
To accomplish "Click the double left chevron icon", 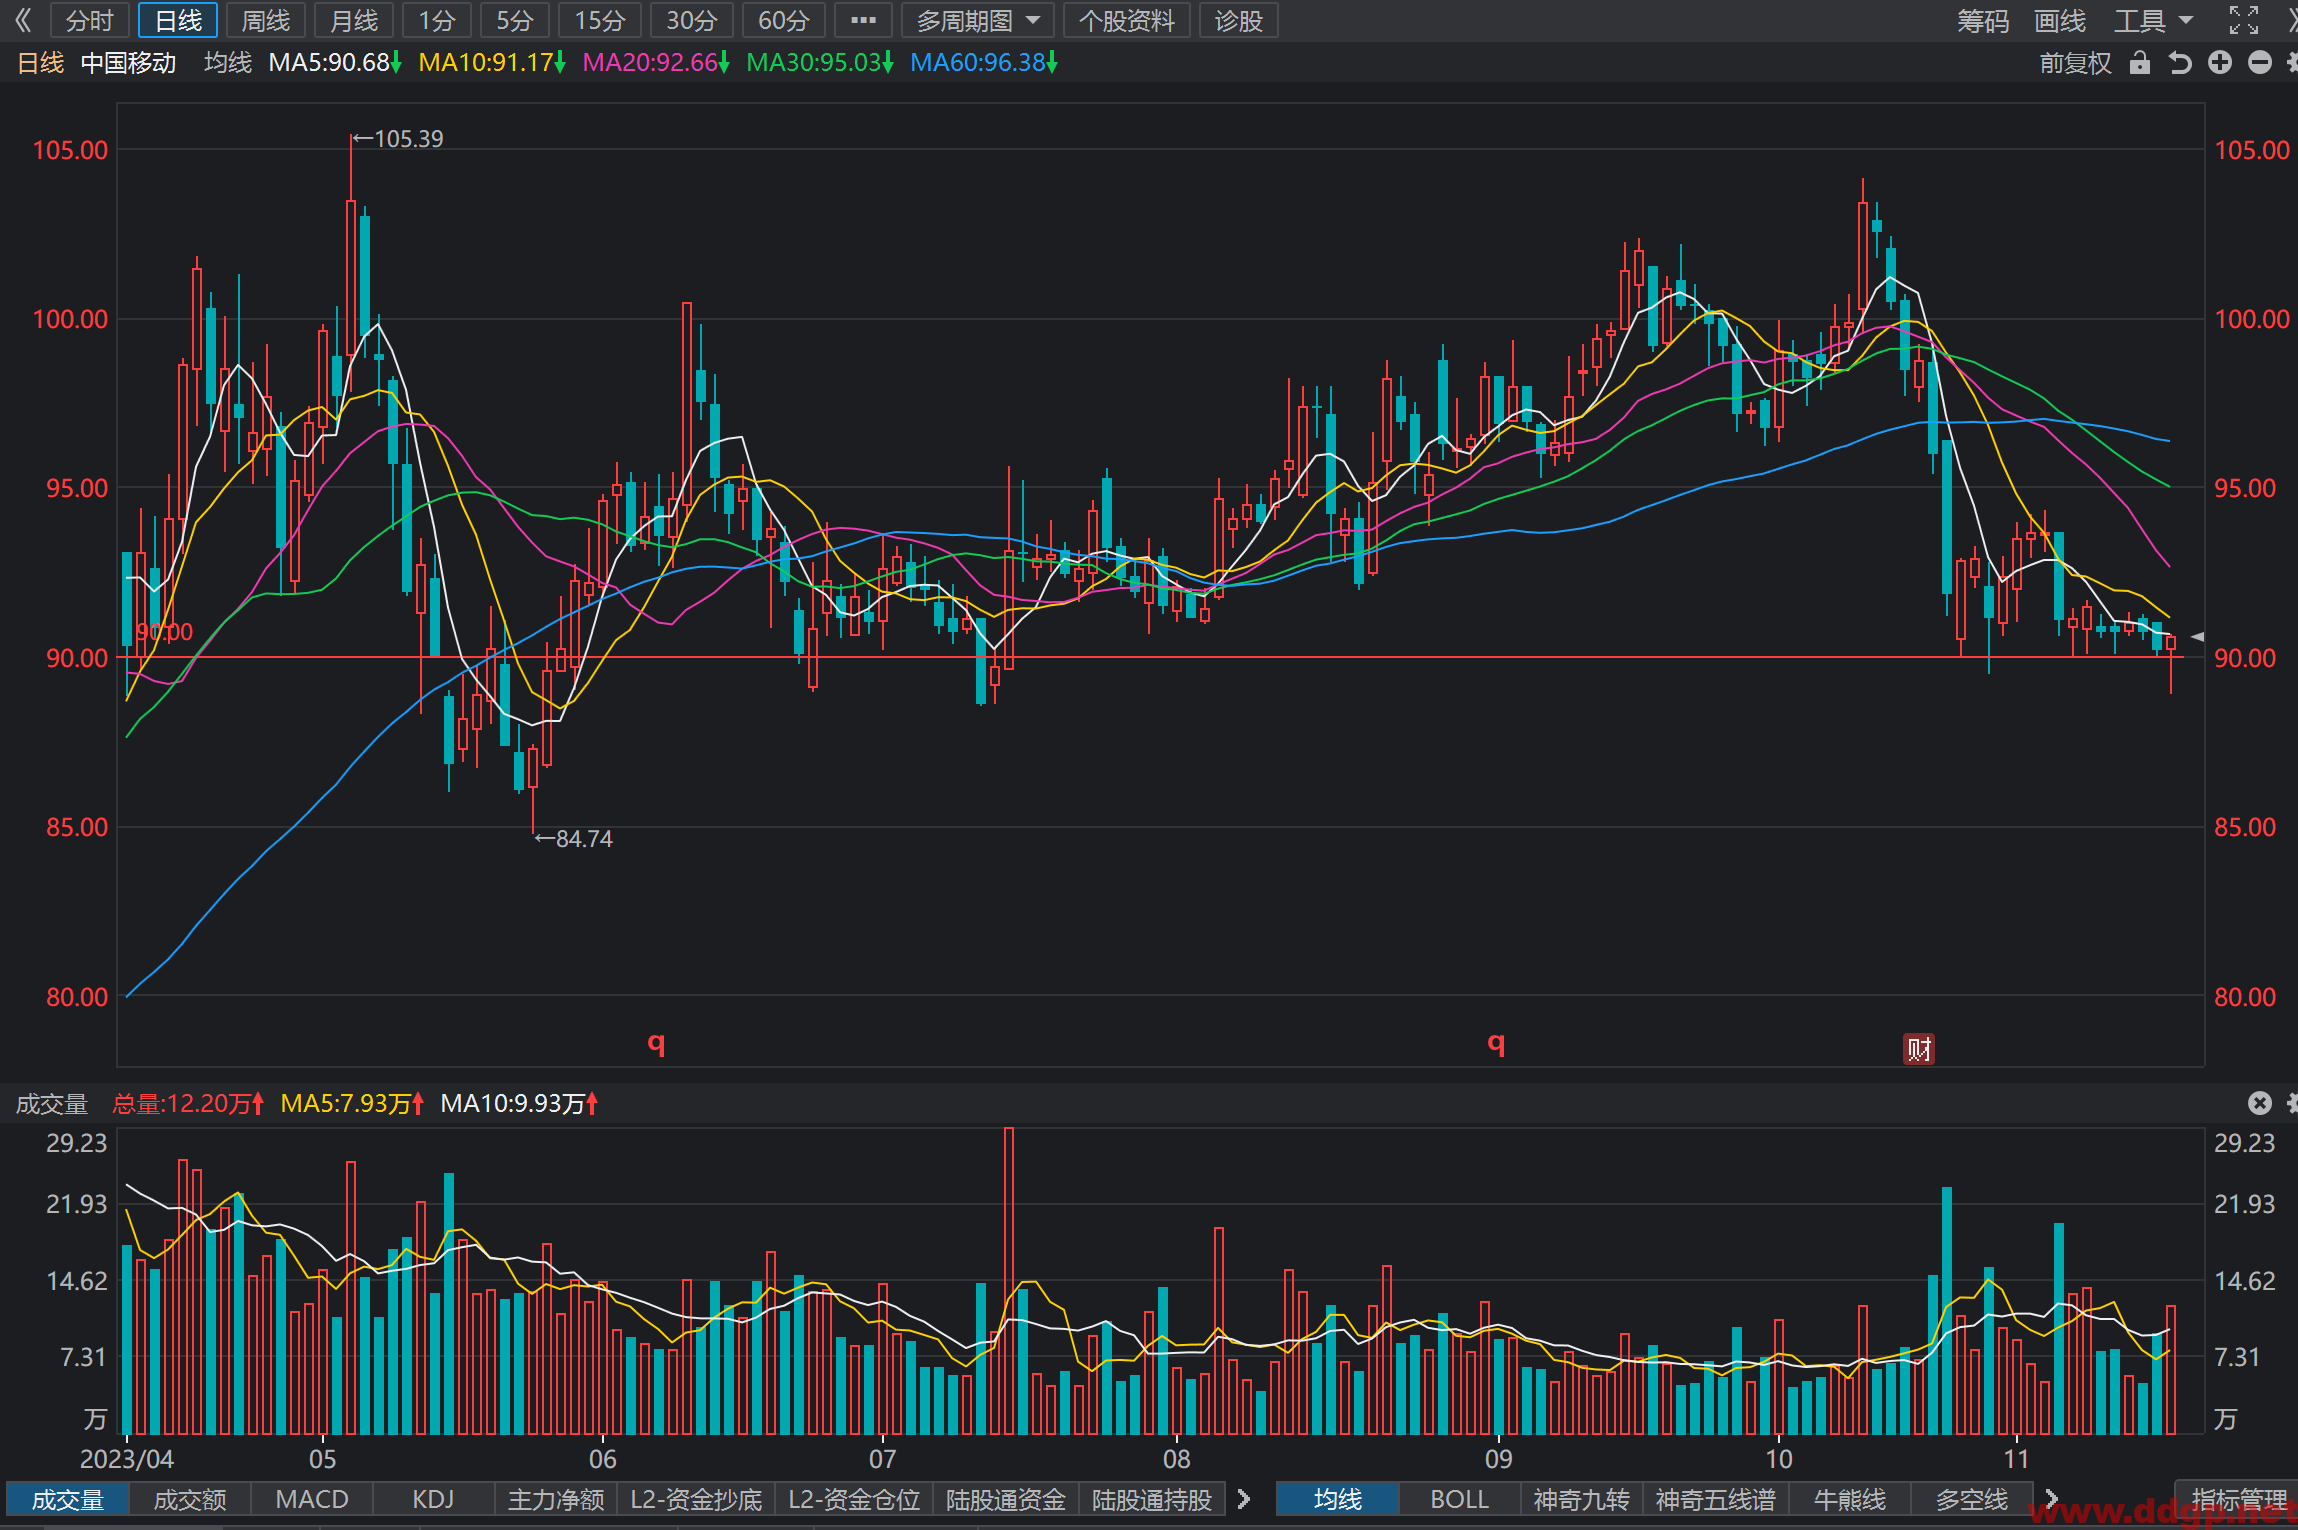I will (x=23, y=20).
